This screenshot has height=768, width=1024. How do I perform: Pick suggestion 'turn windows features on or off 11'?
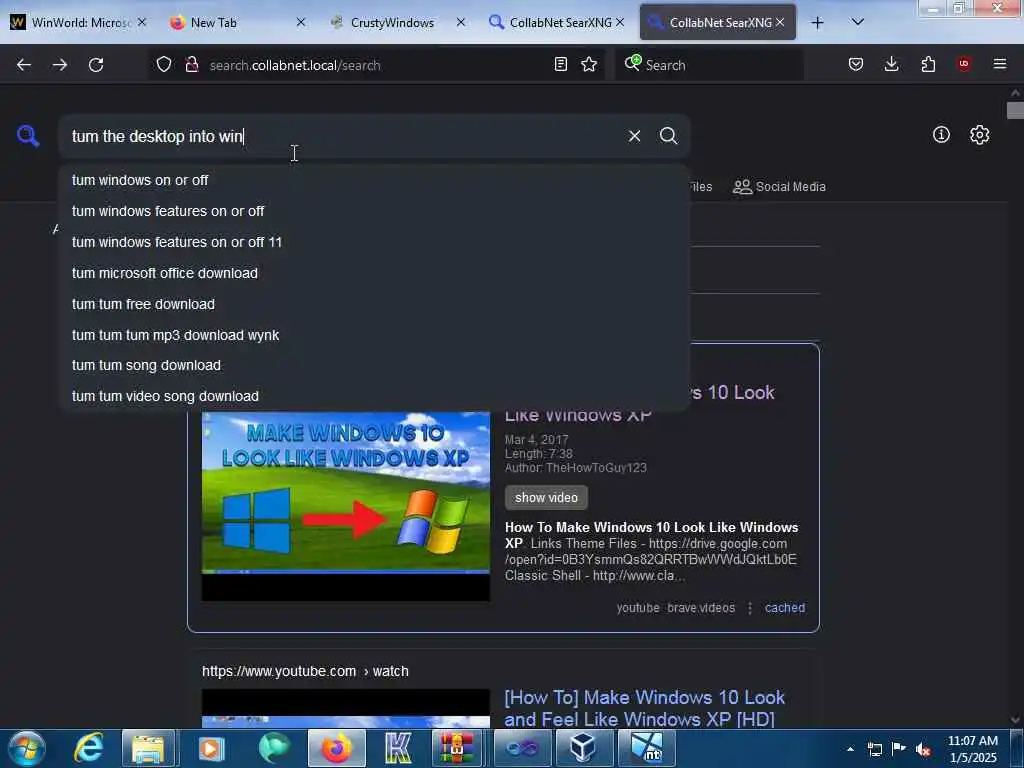tap(374, 242)
